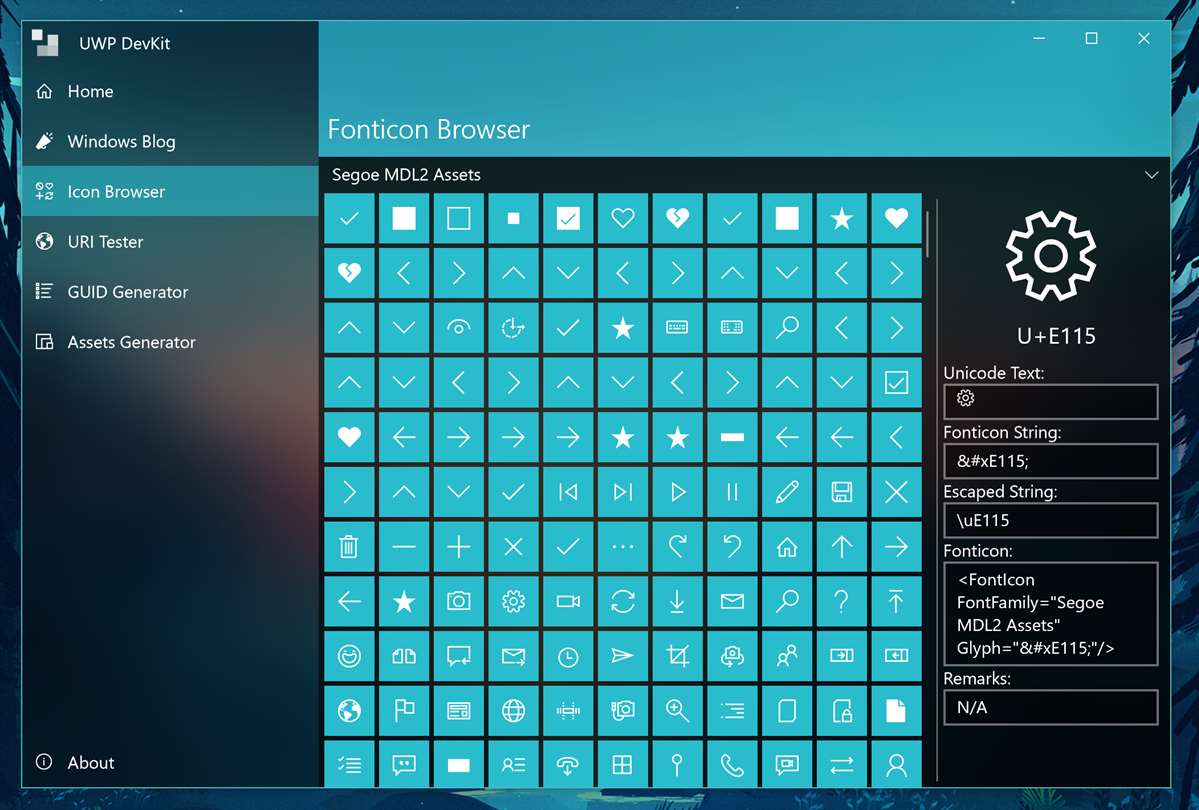
Task: Go to Home in the sidebar
Action: click(x=170, y=92)
